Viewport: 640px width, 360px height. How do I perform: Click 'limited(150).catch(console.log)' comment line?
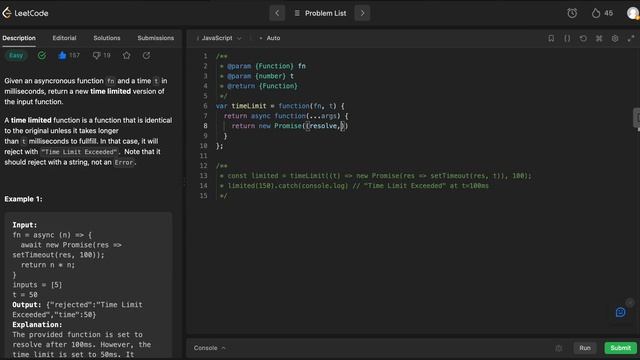tap(287, 186)
